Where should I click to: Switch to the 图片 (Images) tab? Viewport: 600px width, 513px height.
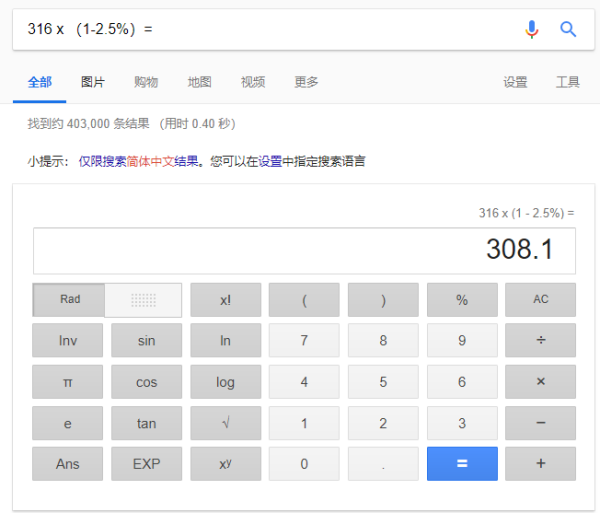(93, 82)
